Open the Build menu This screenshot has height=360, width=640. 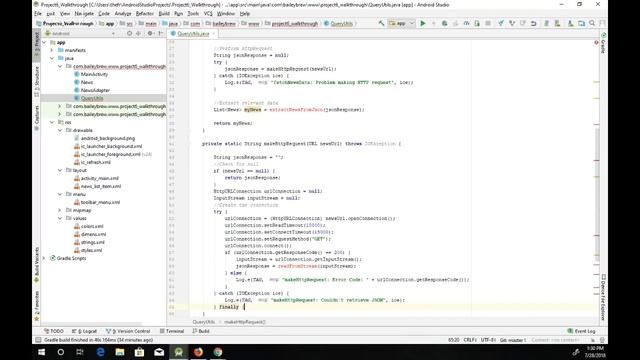[164, 13]
